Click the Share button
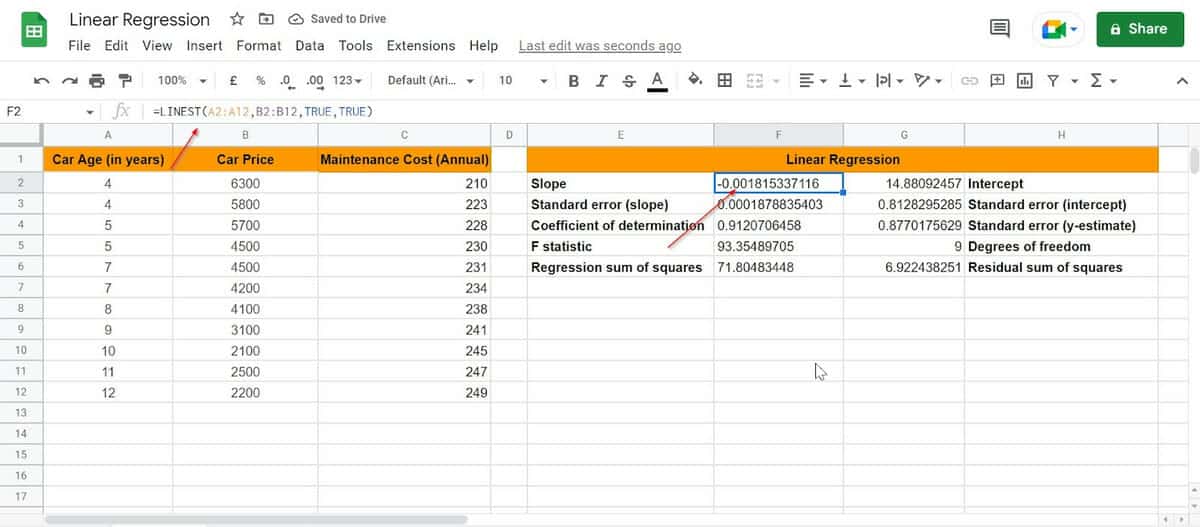 pyautogui.click(x=1139, y=29)
